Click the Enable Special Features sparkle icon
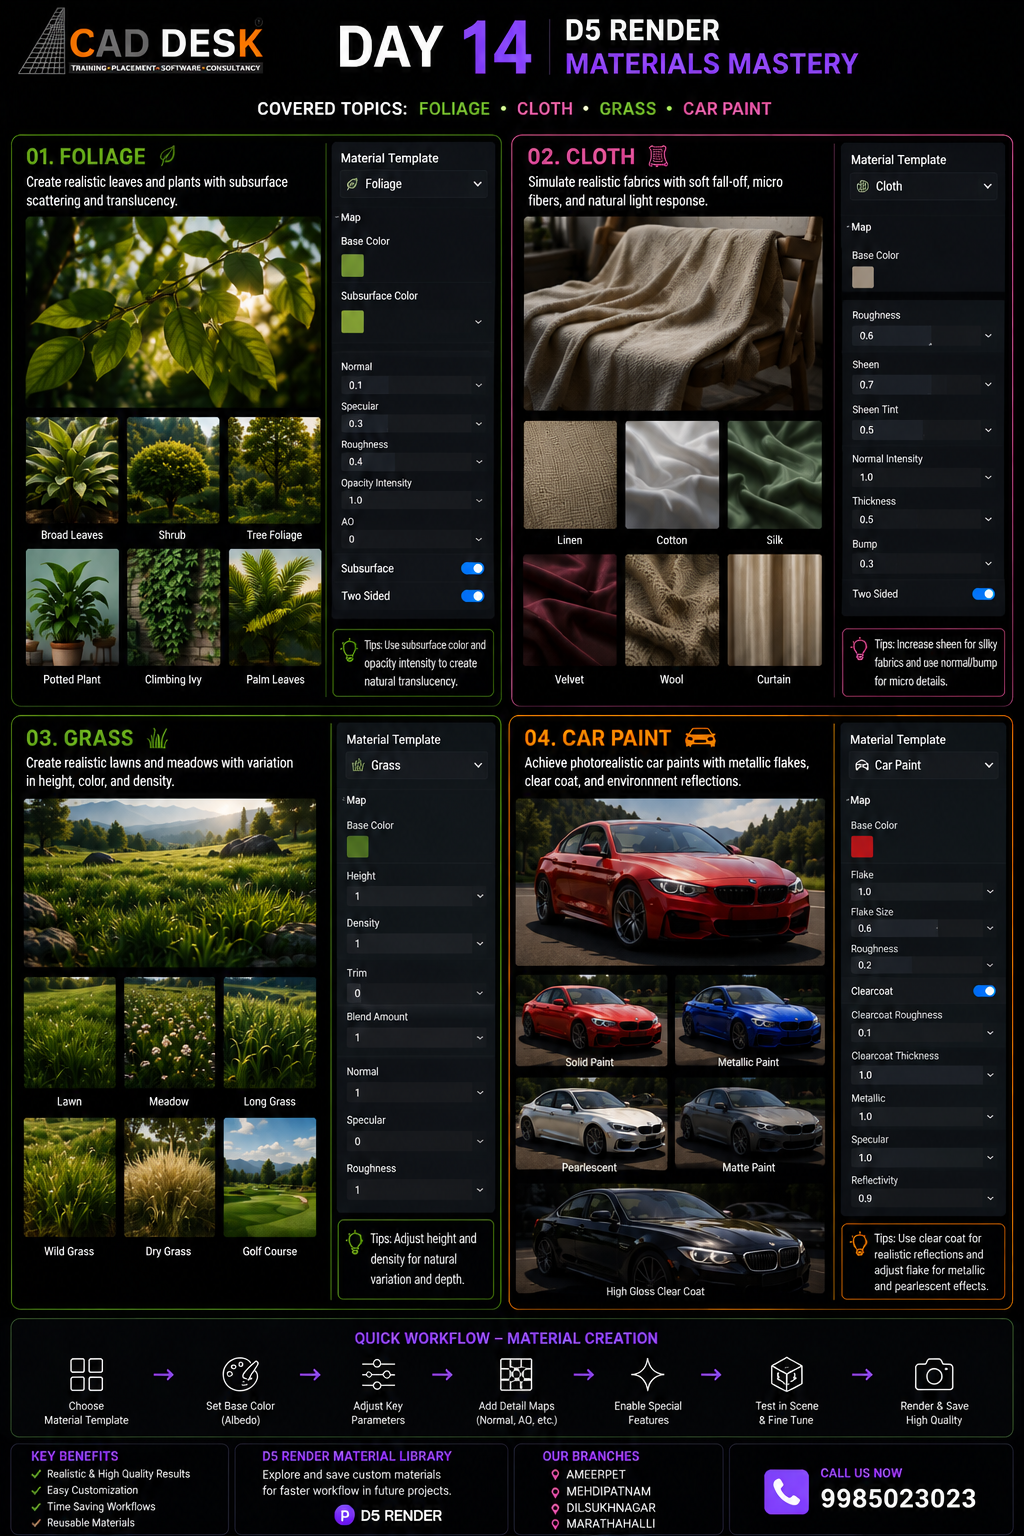1024x1536 pixels. [x=648, y=1374]
